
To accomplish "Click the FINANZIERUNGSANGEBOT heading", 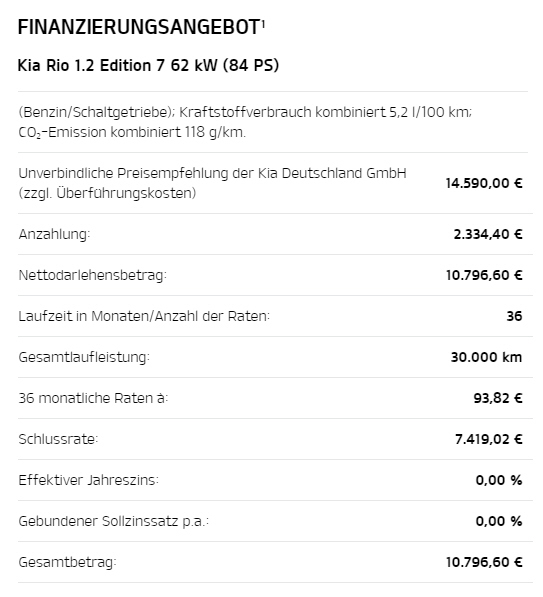I will 139,27.
